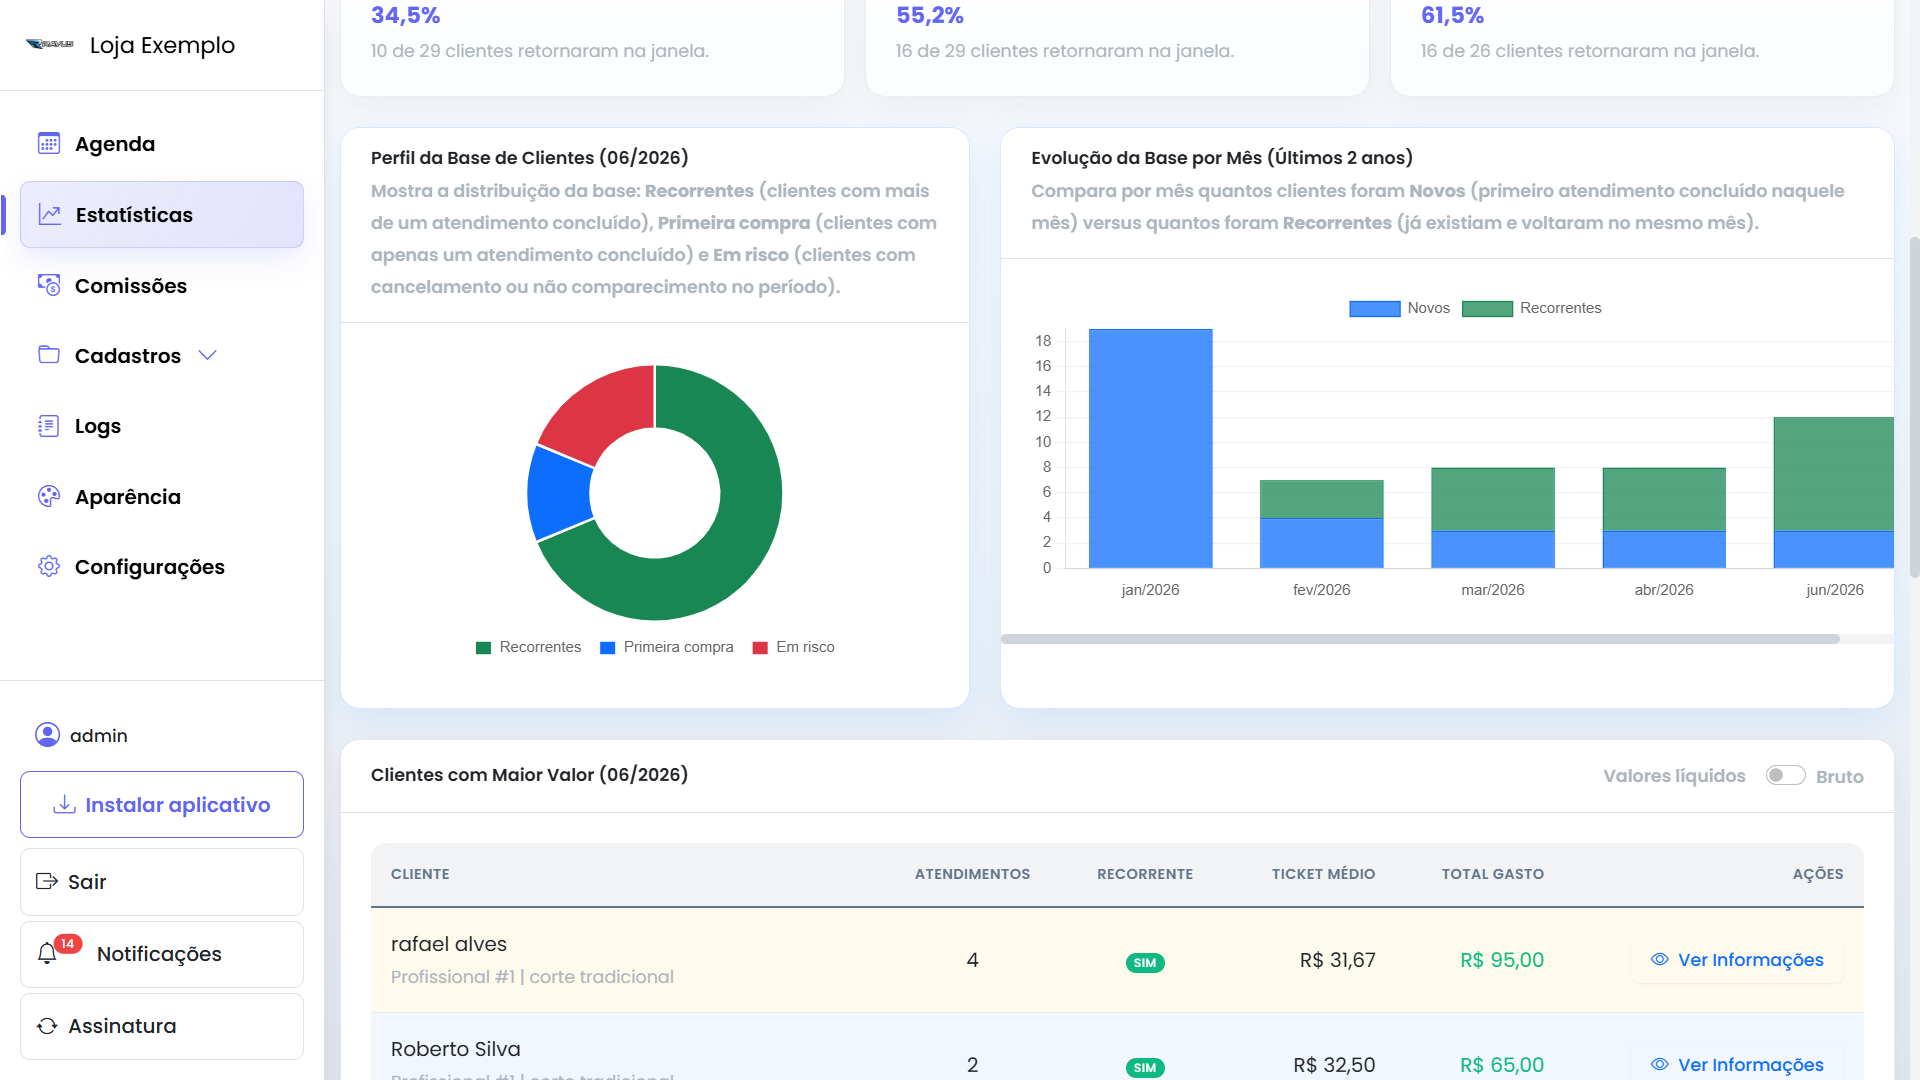The image size is (1920, 1080).
Task: Toggle the Valores líquidos / Bruto switch
Action: point(1785,775)
